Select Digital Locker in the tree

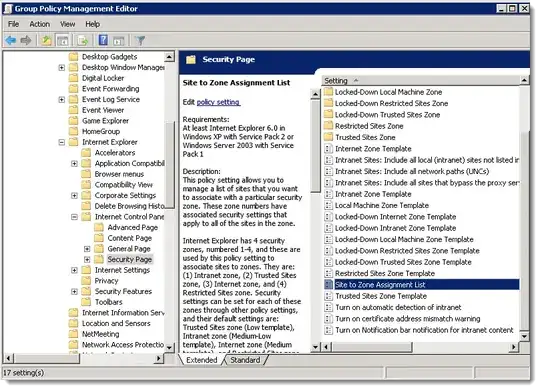[x=103, y=78]
